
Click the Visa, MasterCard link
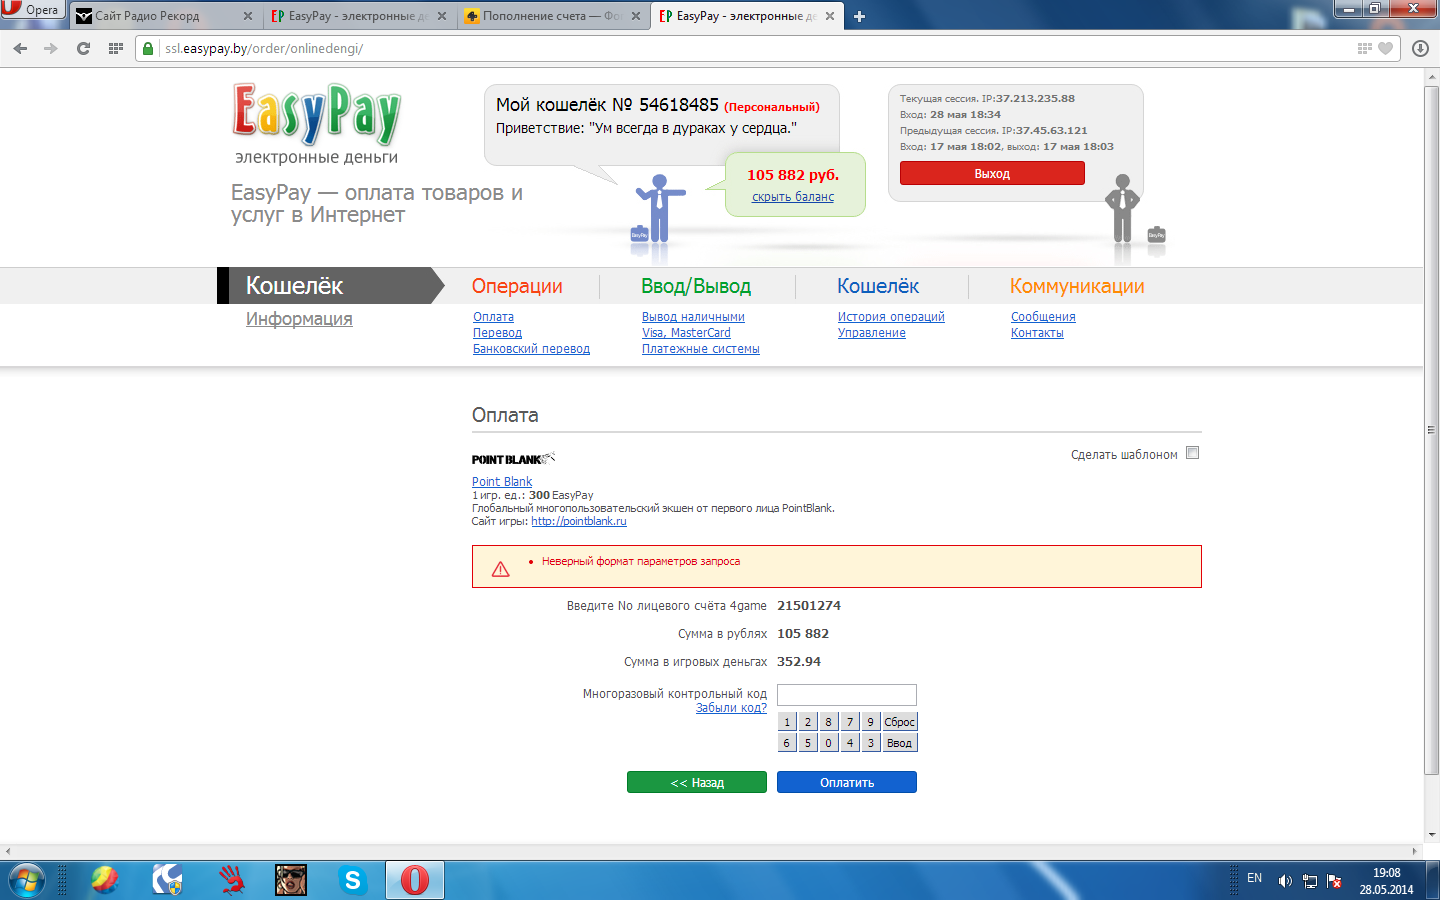(x=686, y=333)
